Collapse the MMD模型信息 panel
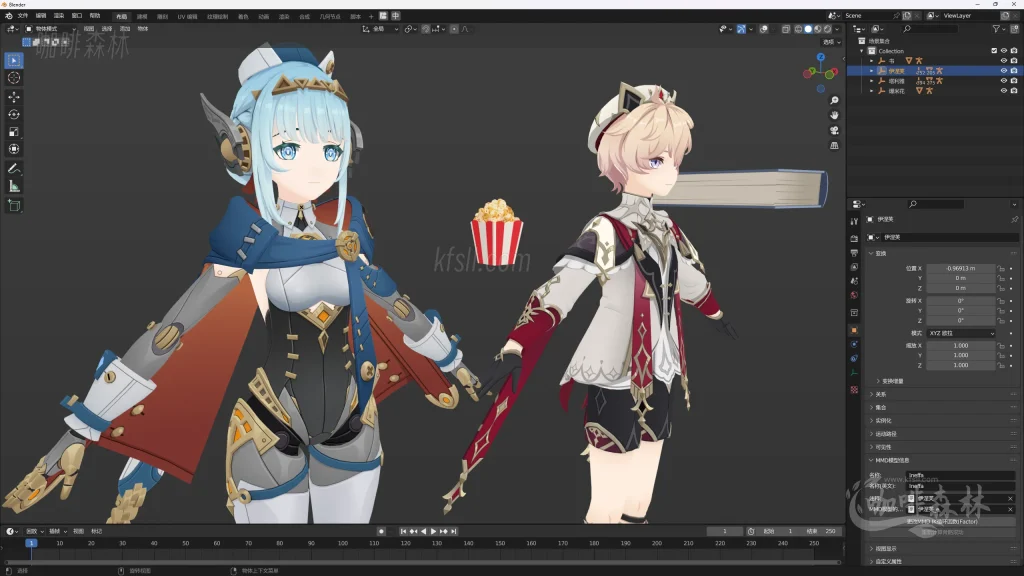 click(x=943, y=460)
